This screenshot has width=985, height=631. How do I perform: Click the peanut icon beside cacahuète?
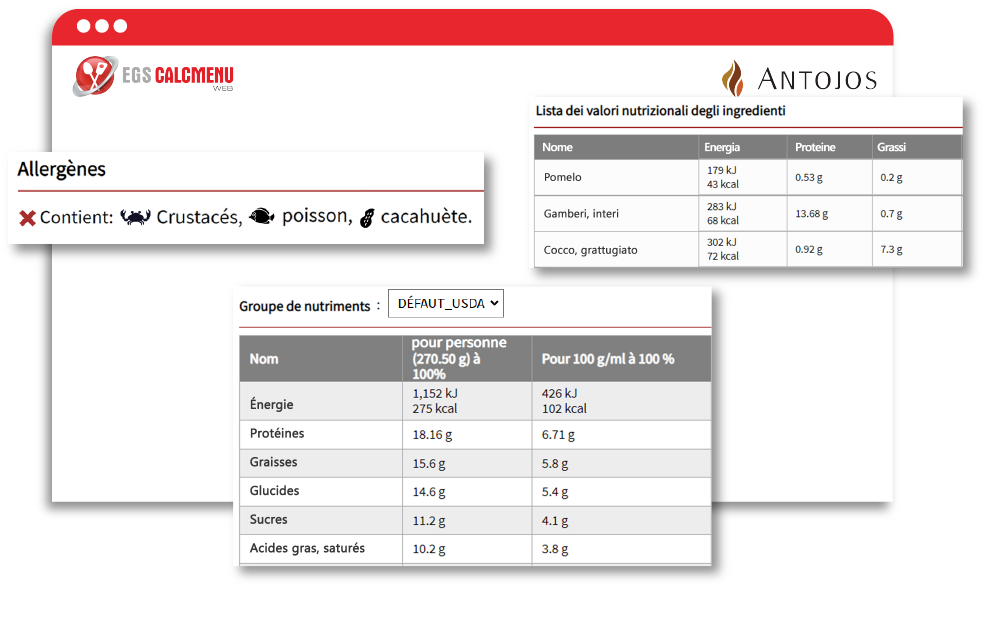pyautogui.click(x=367, y=217)
